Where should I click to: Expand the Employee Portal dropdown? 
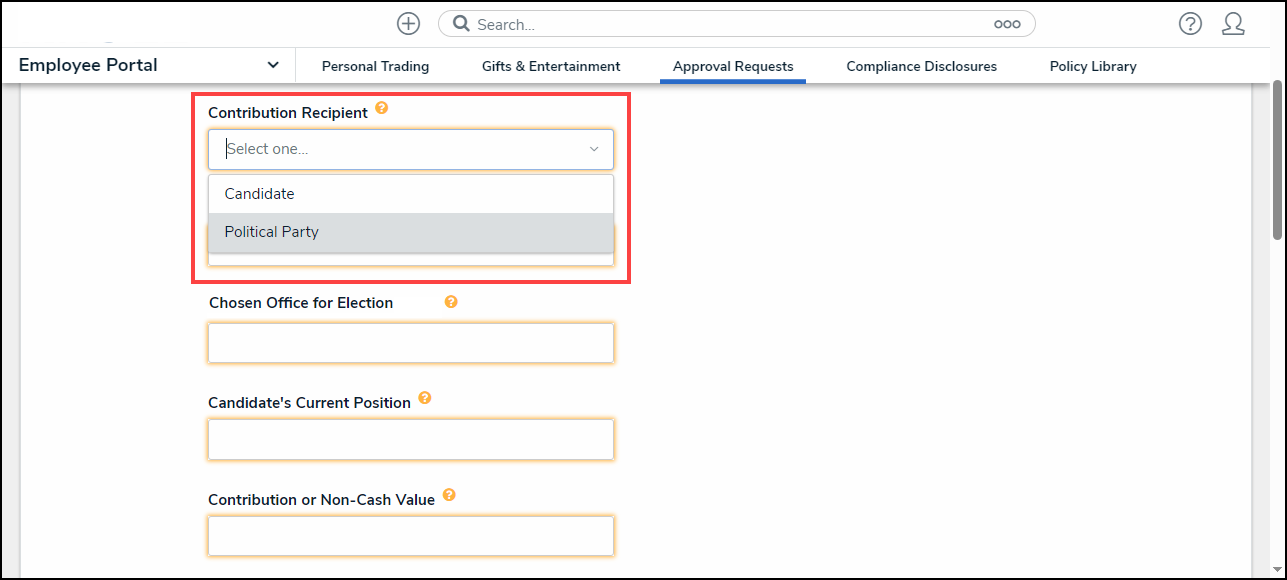(272, 64)
